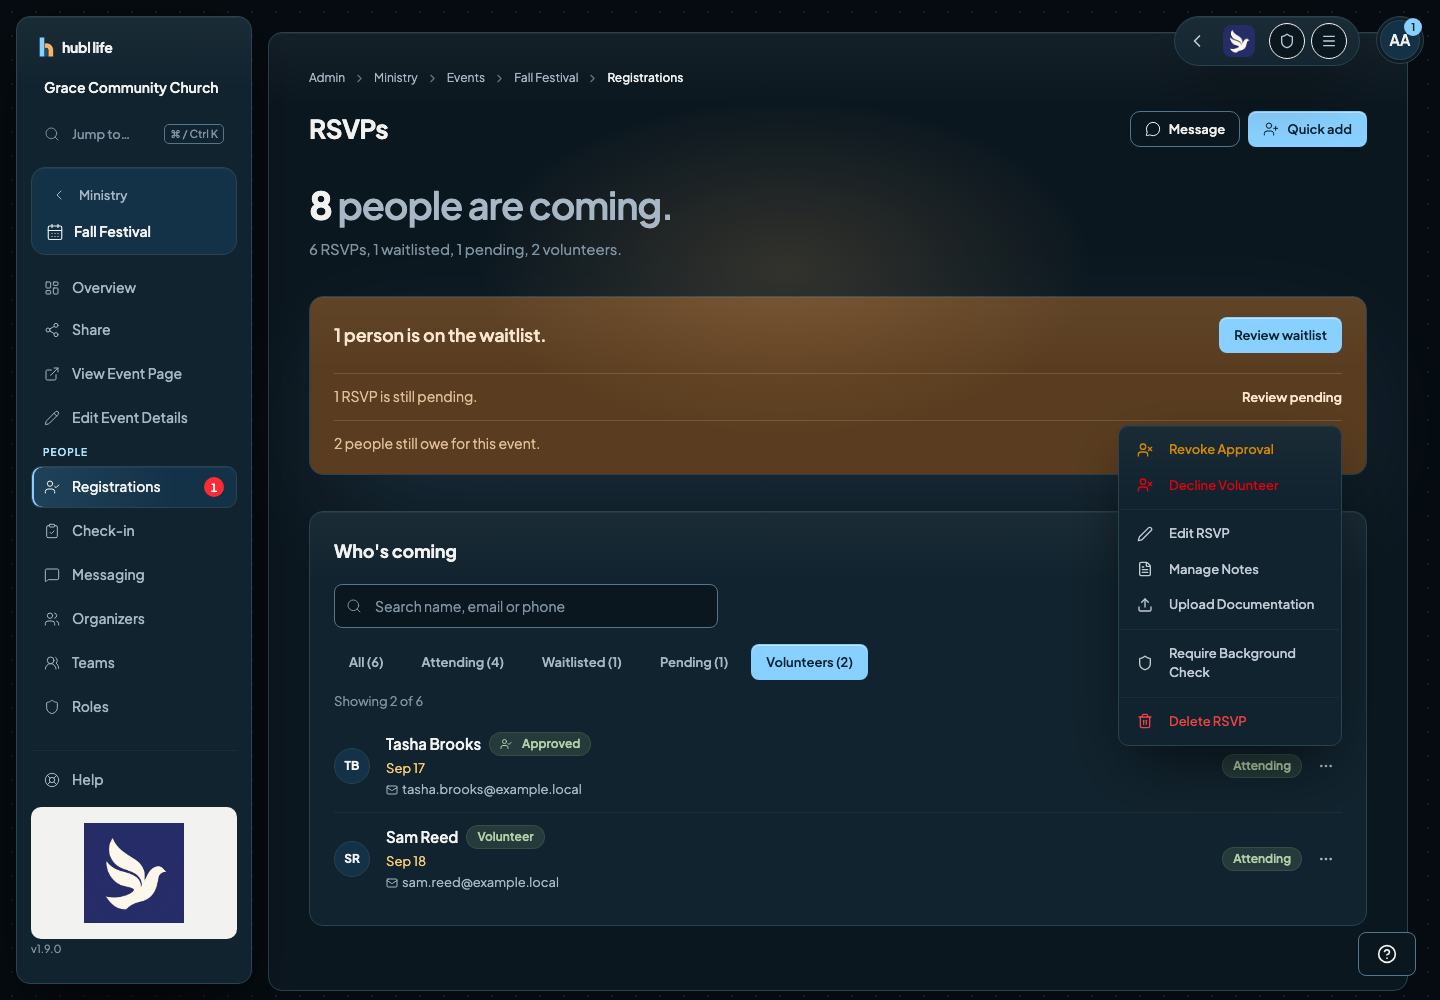The height and width of the screenshot is (1000, 1440).
Task: Open the Messaging page
Action: point(134,575)
